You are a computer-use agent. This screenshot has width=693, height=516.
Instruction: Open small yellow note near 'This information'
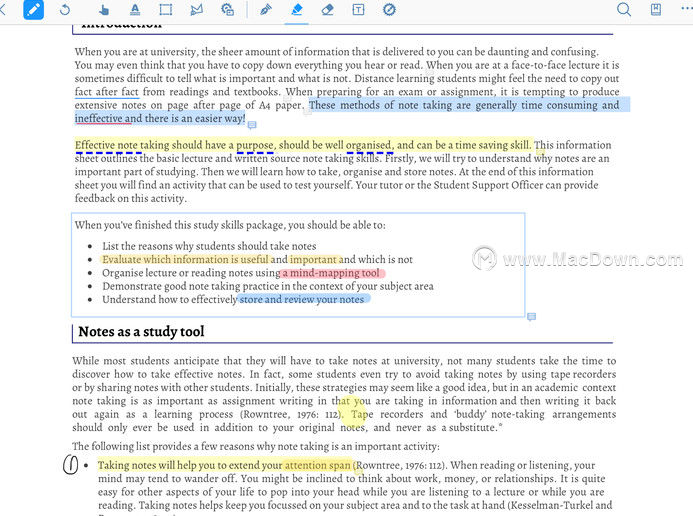tap(540, 152)
